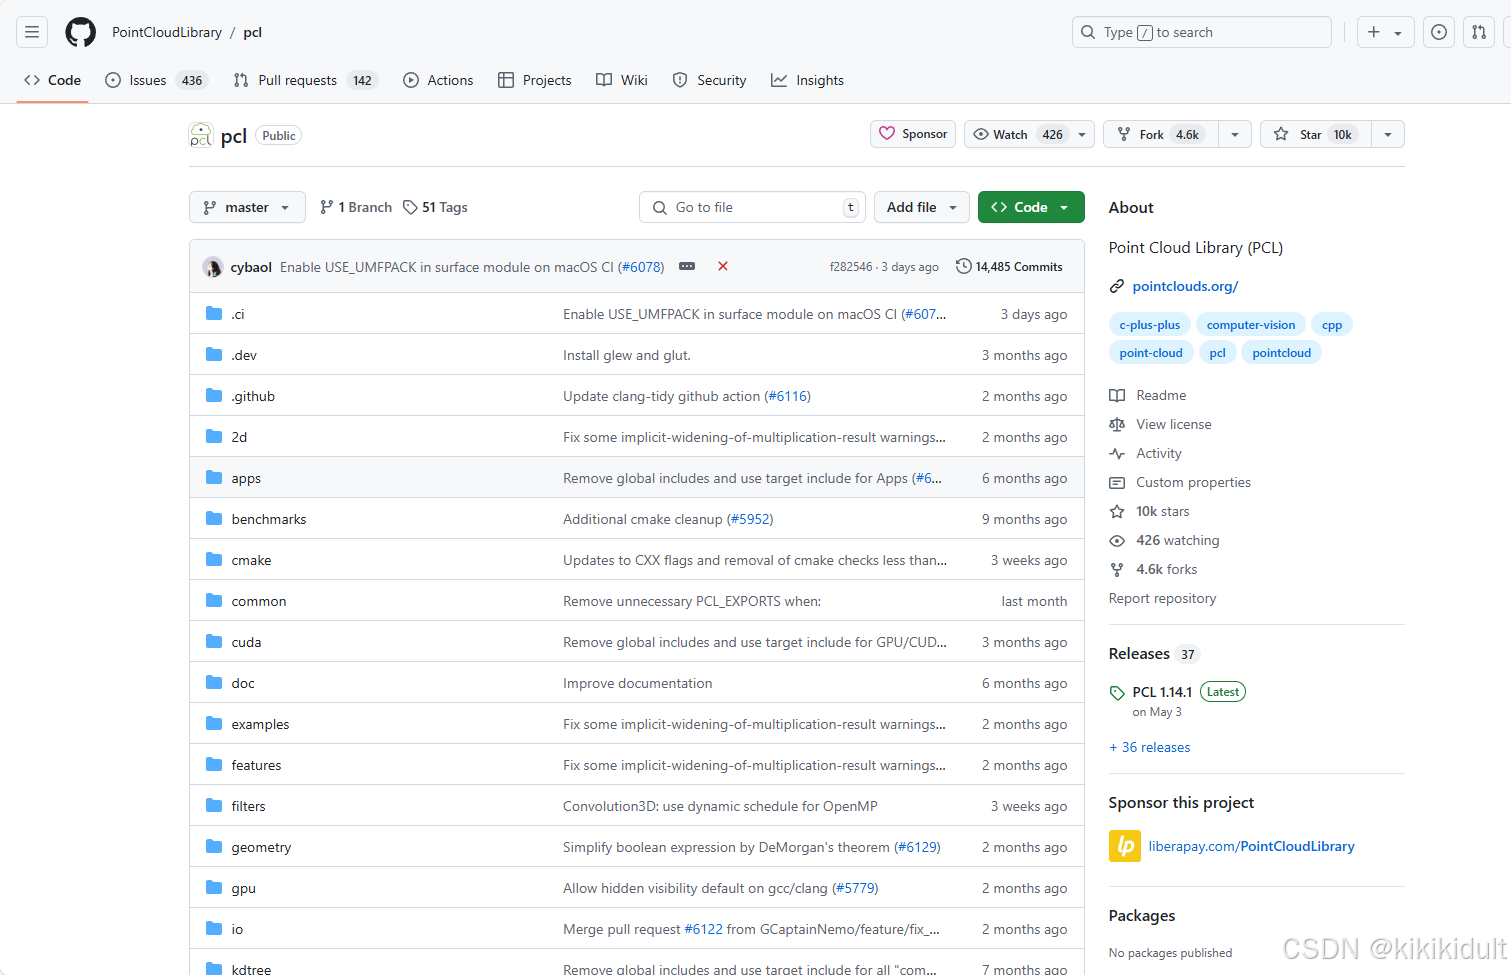
Task: Click the point-cloud topic tag
Action: pyautogui.click(x=1151, y=353)
